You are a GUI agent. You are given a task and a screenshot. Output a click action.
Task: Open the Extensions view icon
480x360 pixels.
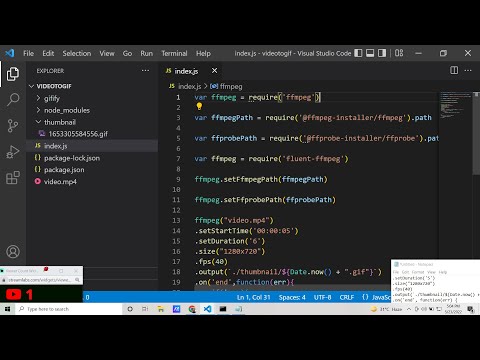(13, 178)
